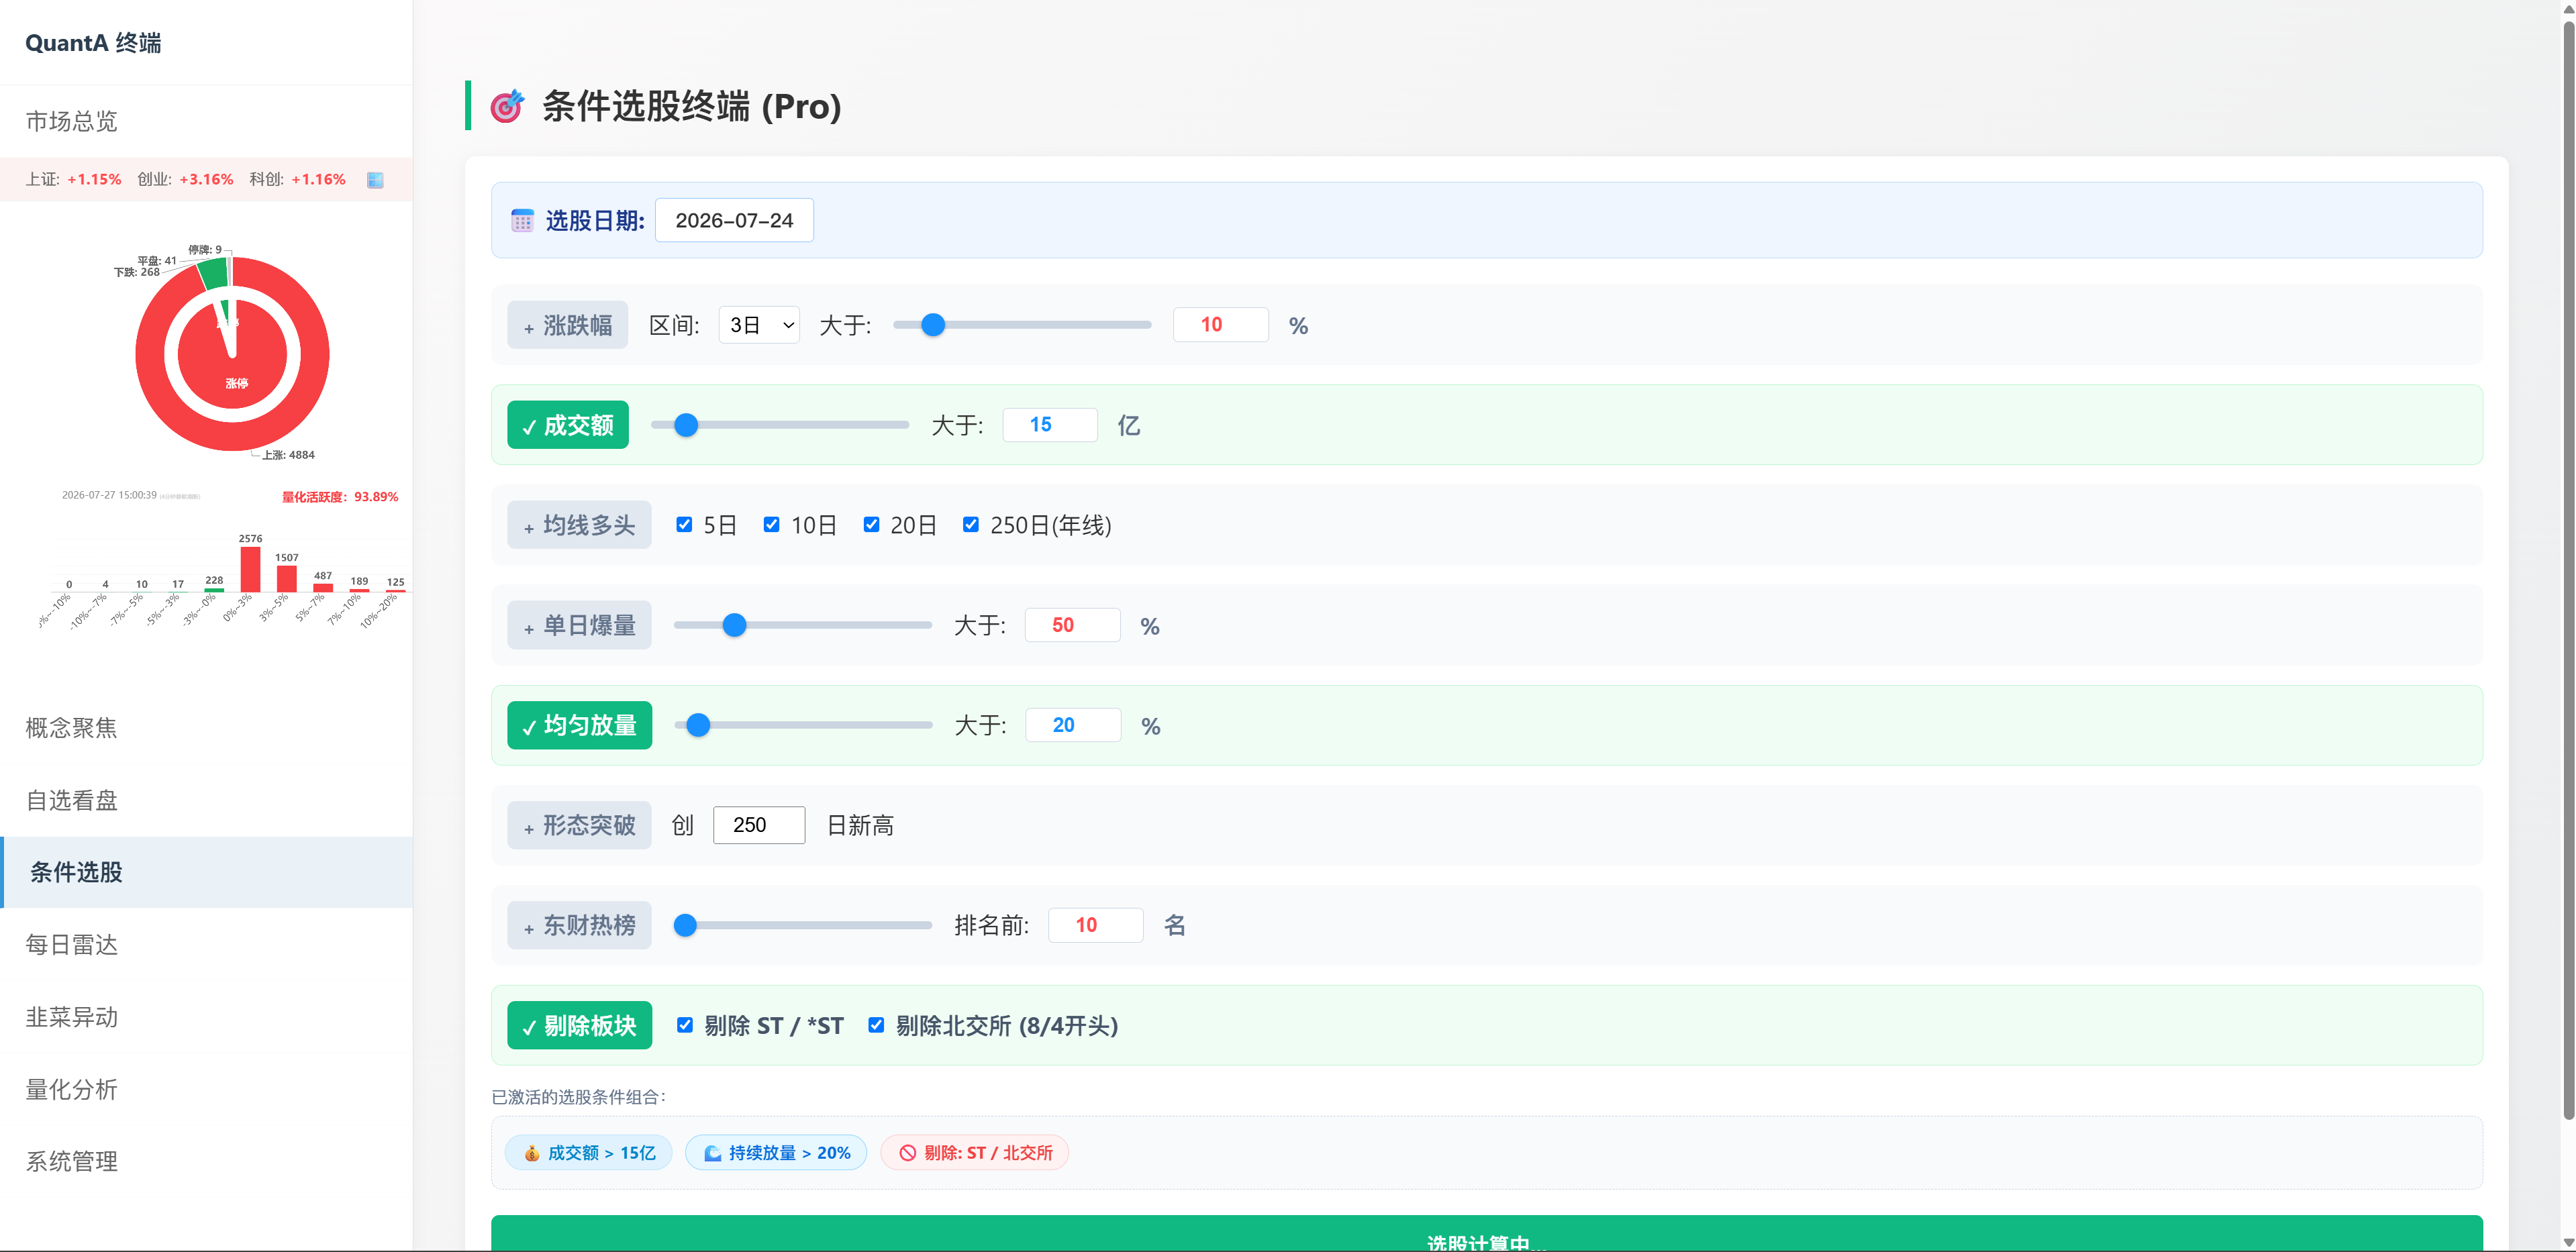Enable the 形态突破 condition

click(x=579, y=825)
